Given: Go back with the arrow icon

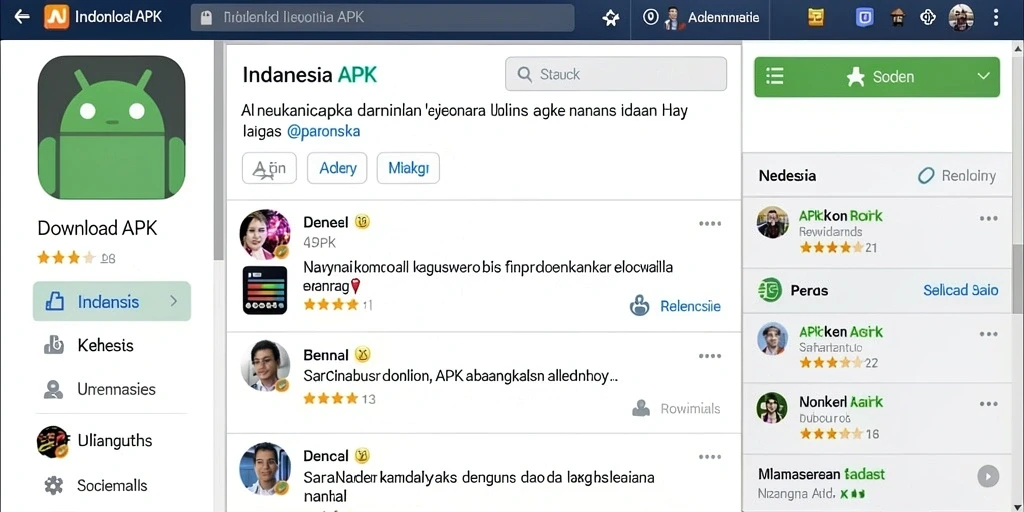Looking at the screenshot, I should coord(22,17).
